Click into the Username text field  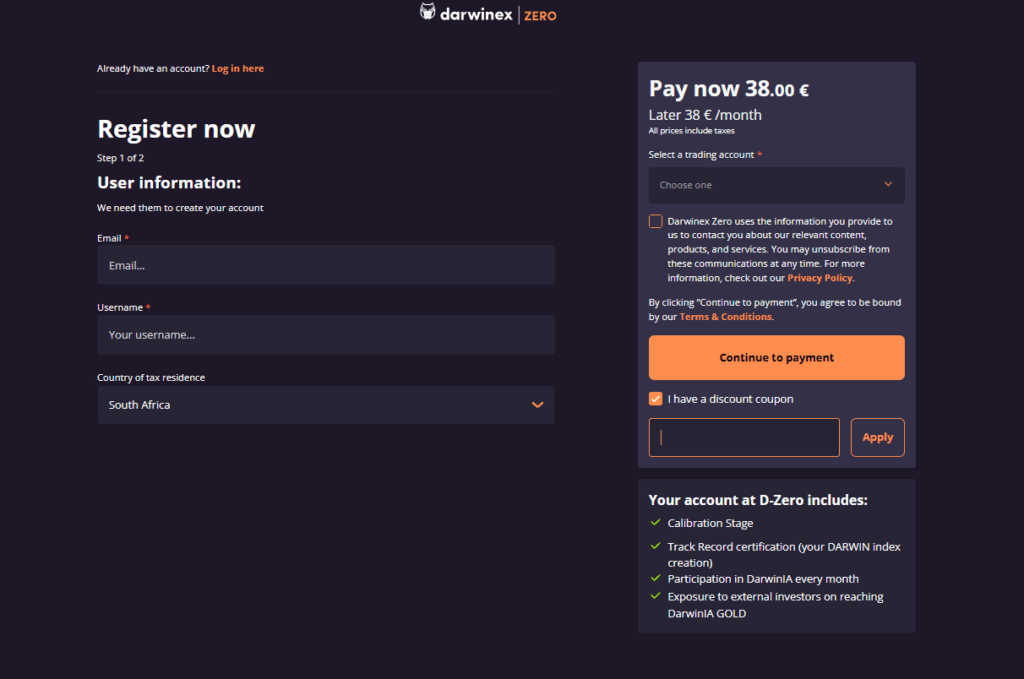tap(325, 335)
